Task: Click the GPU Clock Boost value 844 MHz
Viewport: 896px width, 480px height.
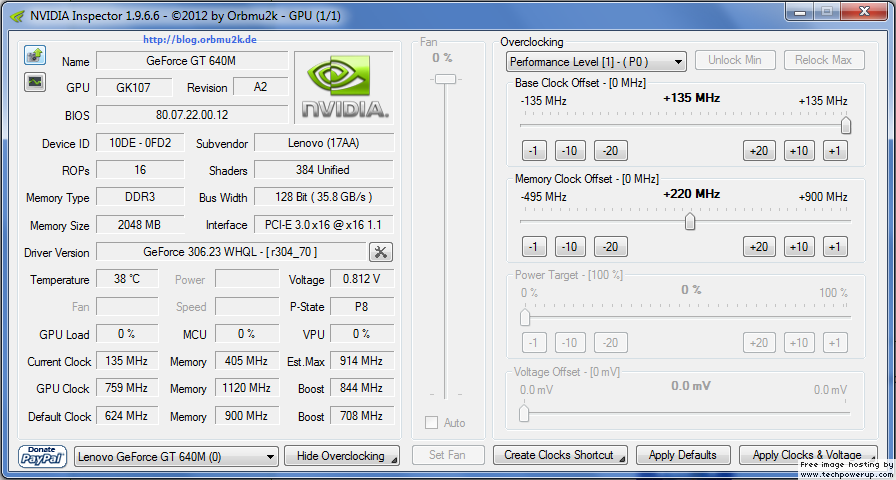Action: pos(362,389)
